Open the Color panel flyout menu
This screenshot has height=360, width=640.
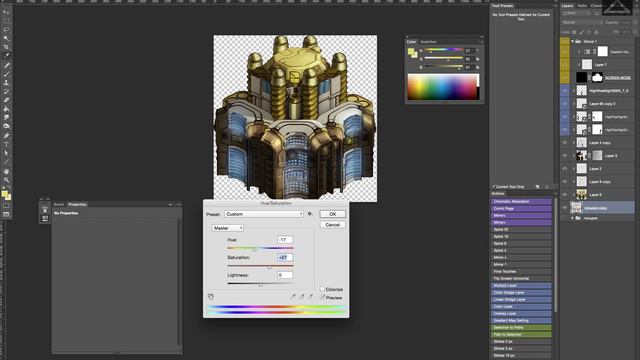[480, 42]
